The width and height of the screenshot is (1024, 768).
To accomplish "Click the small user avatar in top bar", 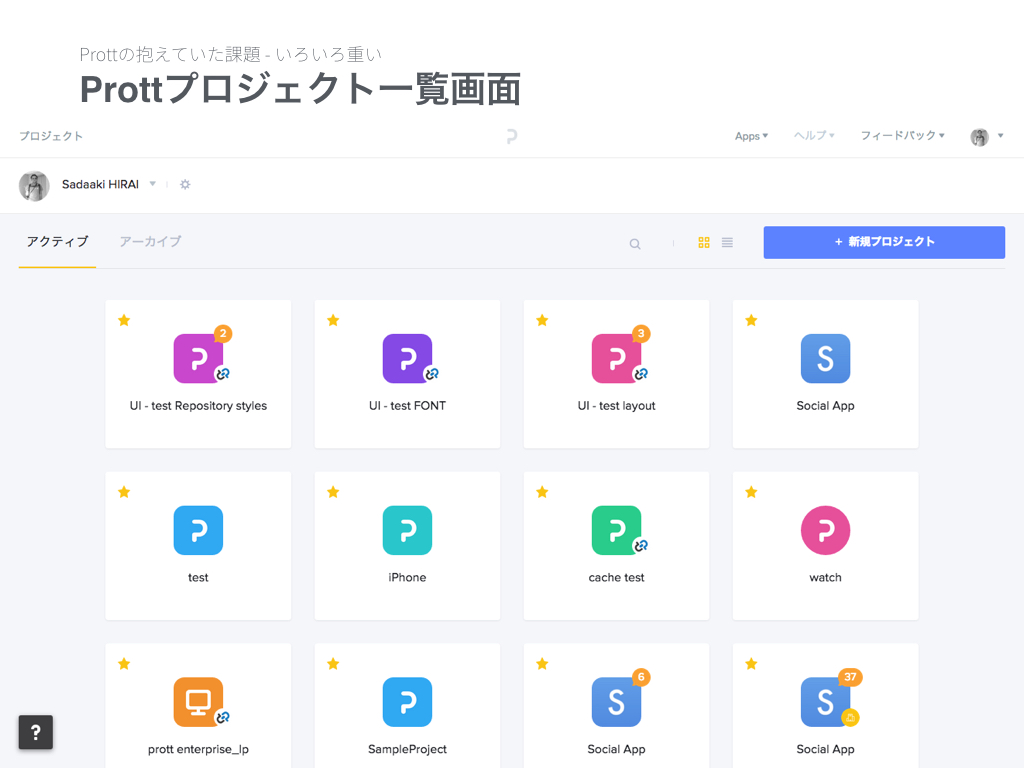I will 979,136.
